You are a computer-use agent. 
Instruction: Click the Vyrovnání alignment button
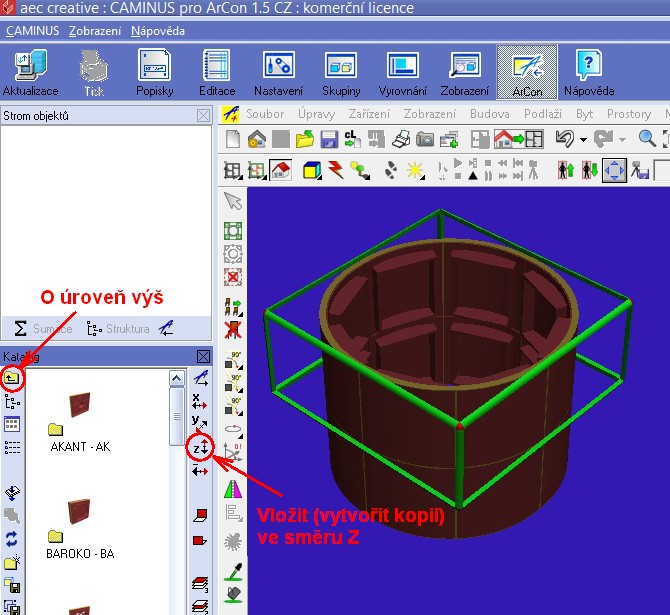pyautogui.click(x=403, y=73)
